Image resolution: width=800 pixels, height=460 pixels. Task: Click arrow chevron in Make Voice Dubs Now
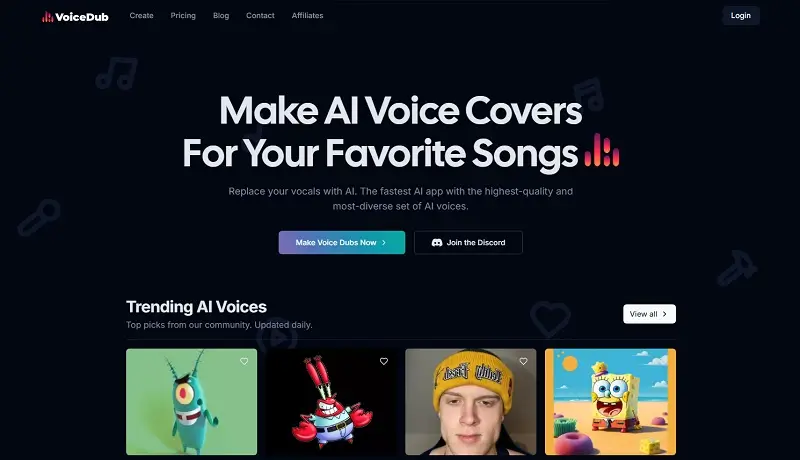click(384, 243)
